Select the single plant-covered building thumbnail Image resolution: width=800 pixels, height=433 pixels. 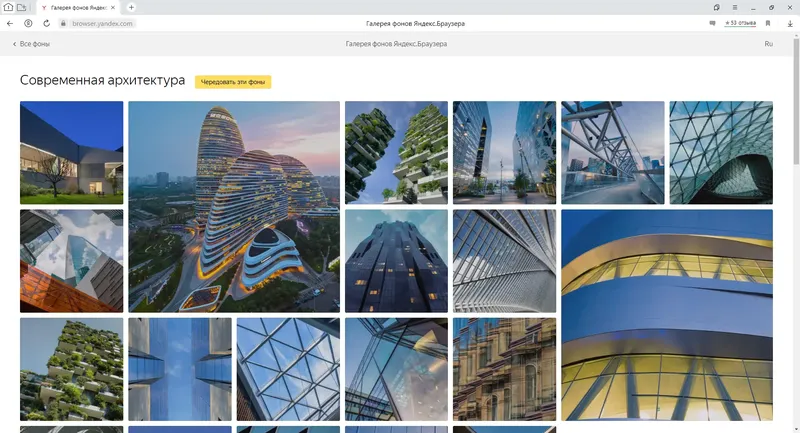[71, 369]
